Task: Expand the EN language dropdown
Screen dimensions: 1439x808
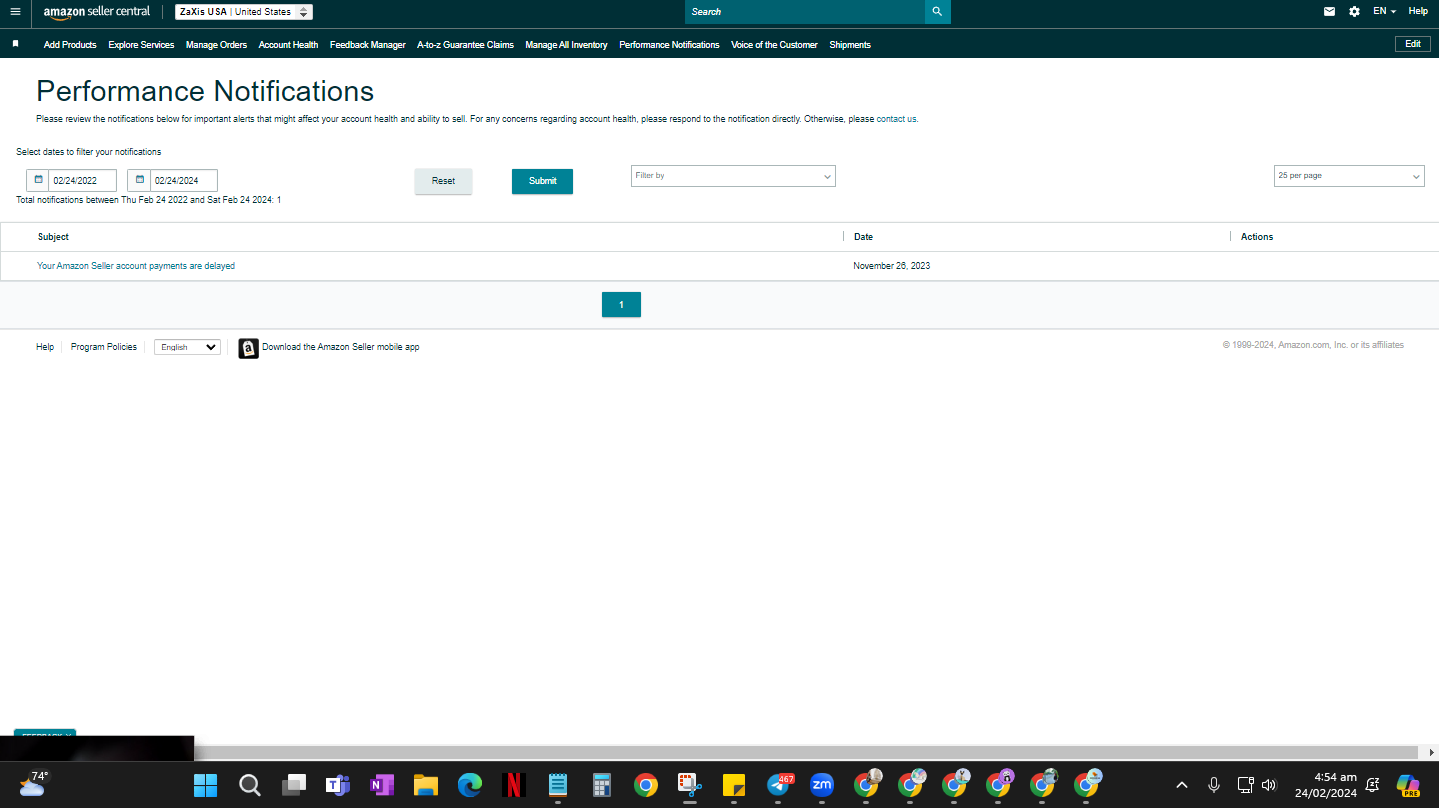Action: point(1384,12)
